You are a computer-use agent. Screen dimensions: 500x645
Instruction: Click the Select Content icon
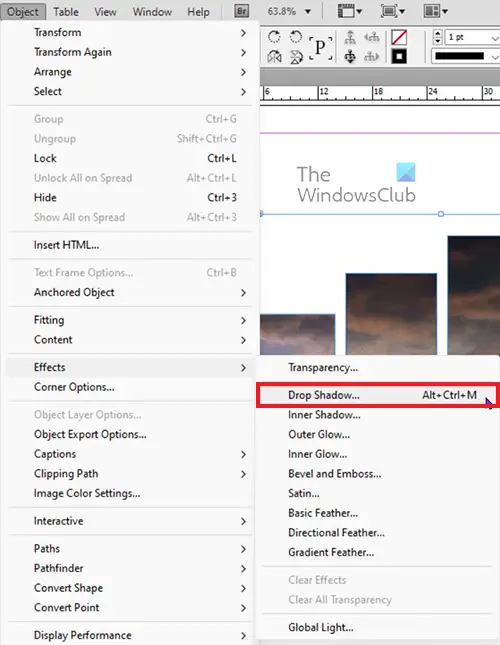[350, 56]
